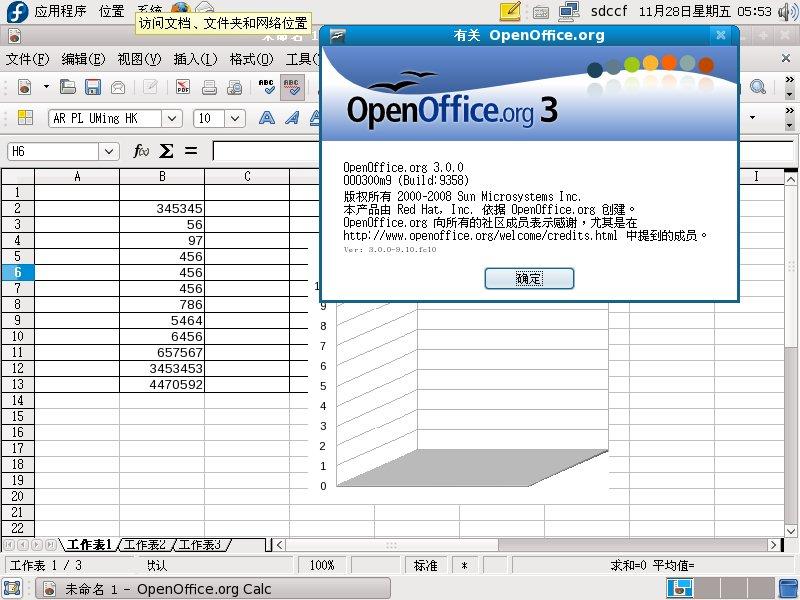The width and height of the screenshot is (800, 600).
Task: Save the spreadsheet with the floppy icon
Action: pyautogui.click(x=92, y=87)
